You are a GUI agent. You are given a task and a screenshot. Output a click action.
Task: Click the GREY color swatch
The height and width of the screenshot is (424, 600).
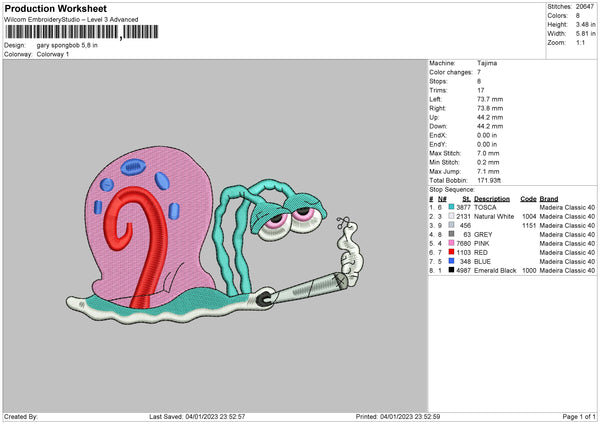point(452,234)
